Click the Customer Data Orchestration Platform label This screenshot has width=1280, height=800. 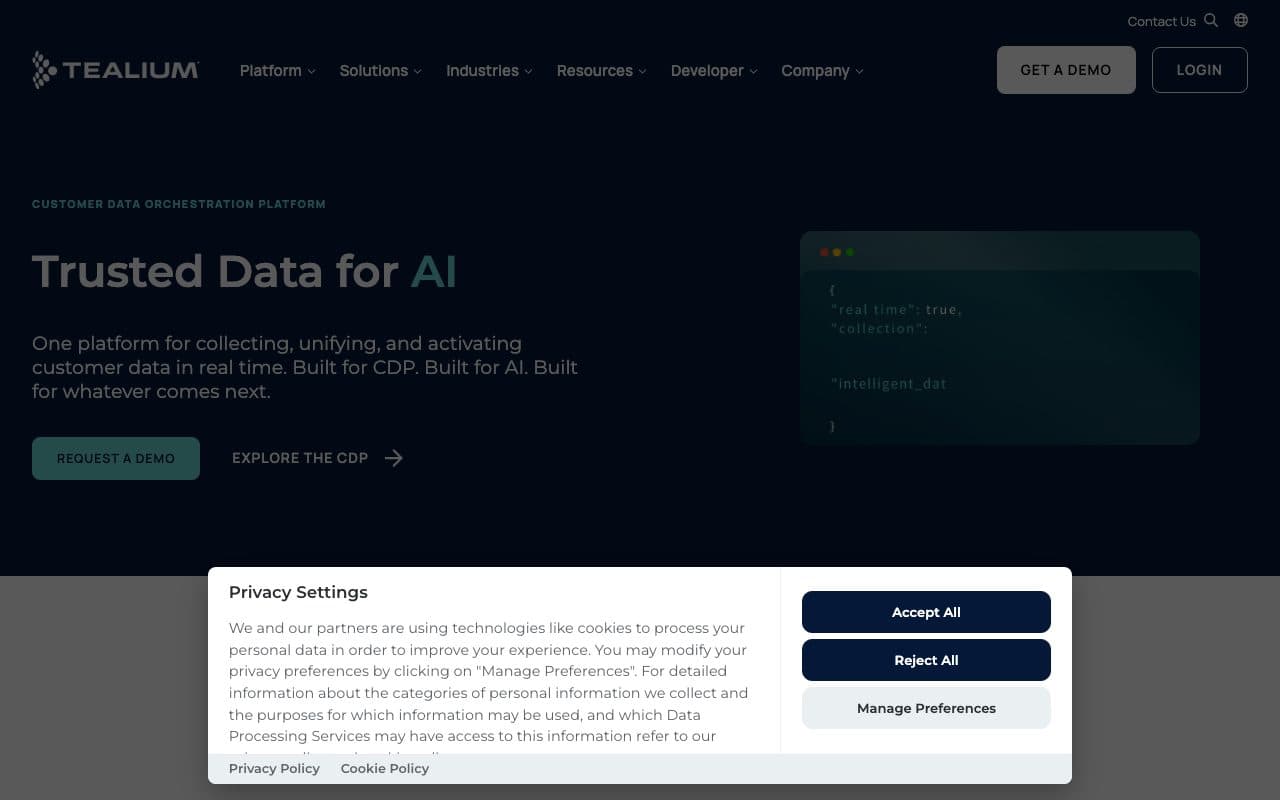[179, 204]
